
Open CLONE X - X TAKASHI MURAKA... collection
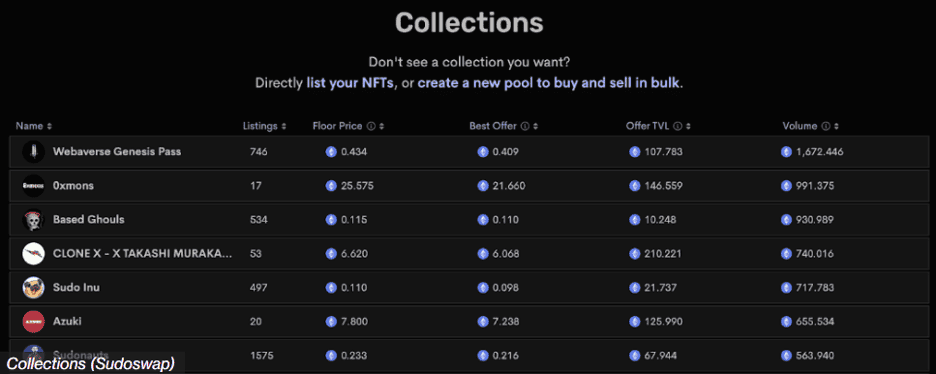tap(143, 254)
